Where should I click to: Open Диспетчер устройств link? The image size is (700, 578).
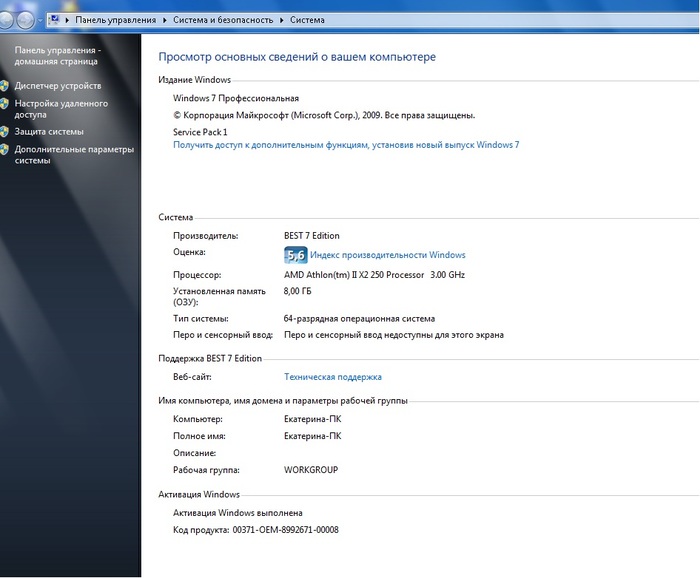click(x=57, y=86)
